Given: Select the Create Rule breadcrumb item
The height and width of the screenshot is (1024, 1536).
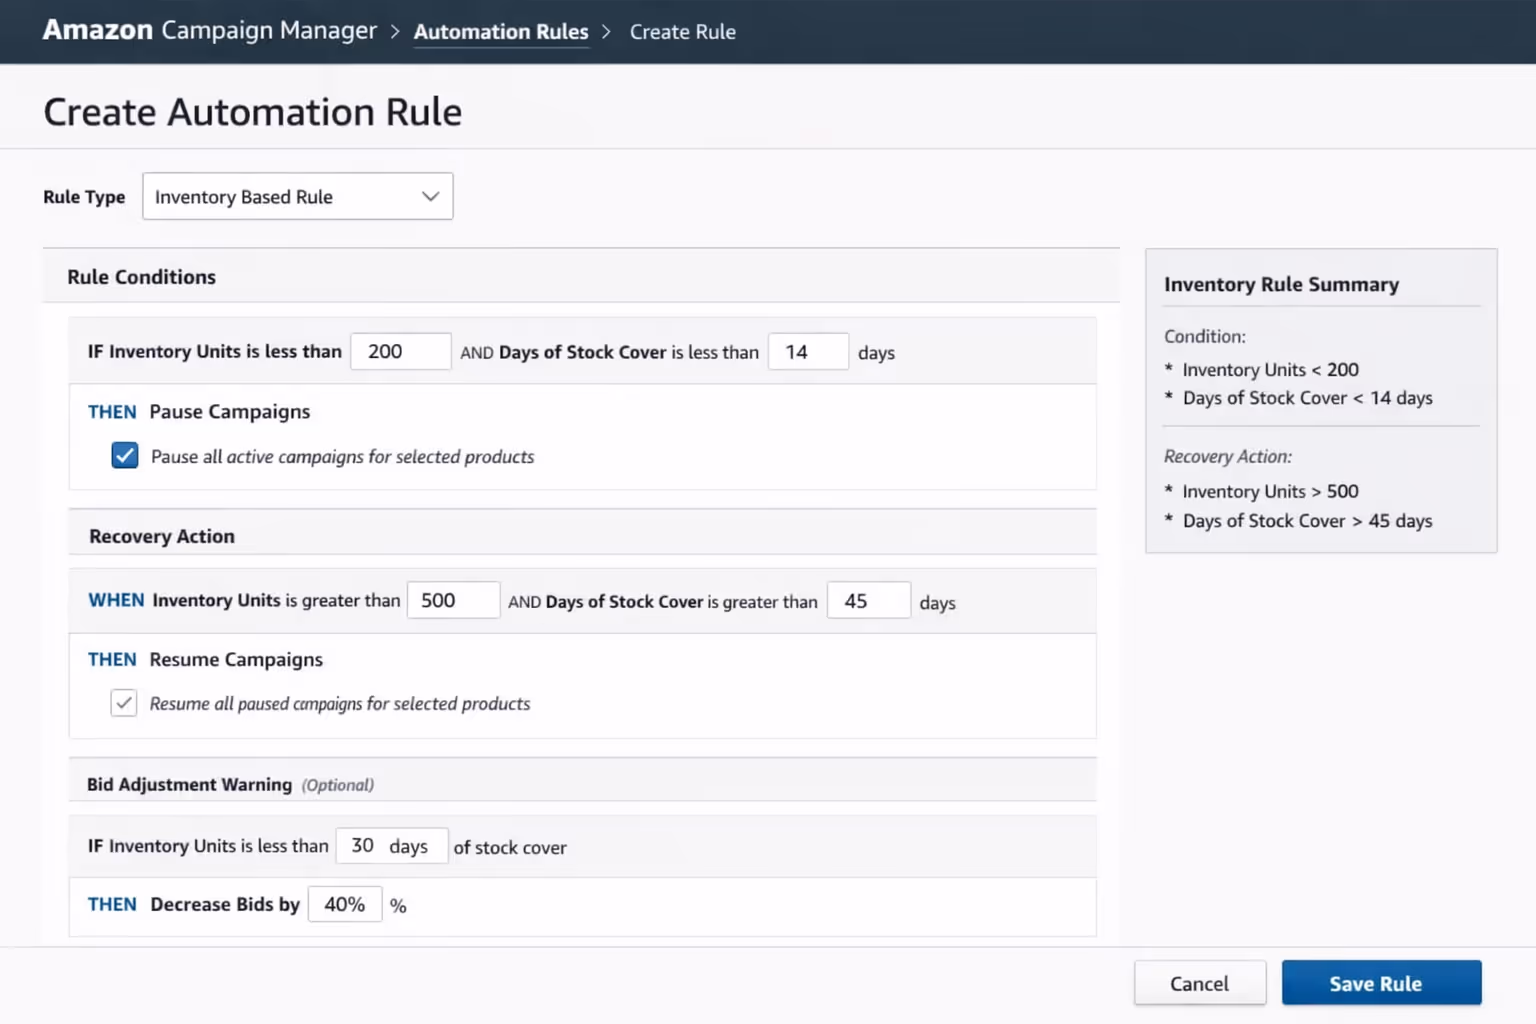Looking at the screenshot, I should [x=683, y=31].
